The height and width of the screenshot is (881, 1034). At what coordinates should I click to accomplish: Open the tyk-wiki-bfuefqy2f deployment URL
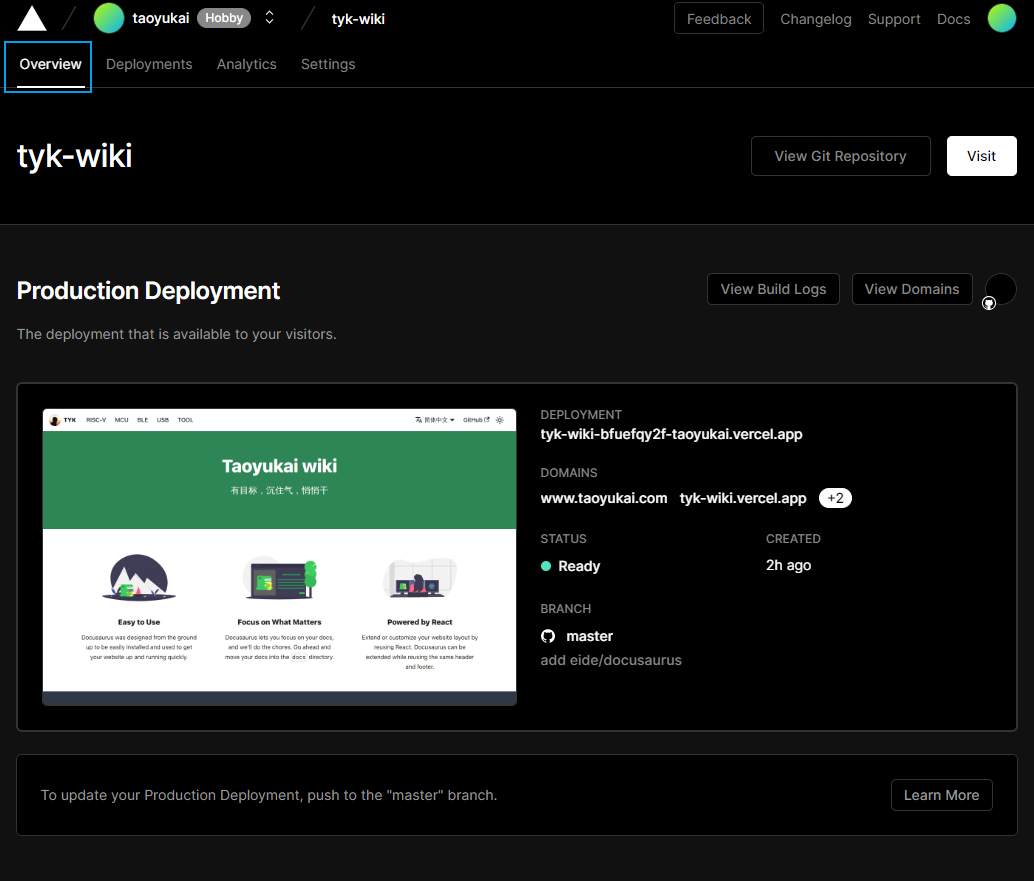671,434
